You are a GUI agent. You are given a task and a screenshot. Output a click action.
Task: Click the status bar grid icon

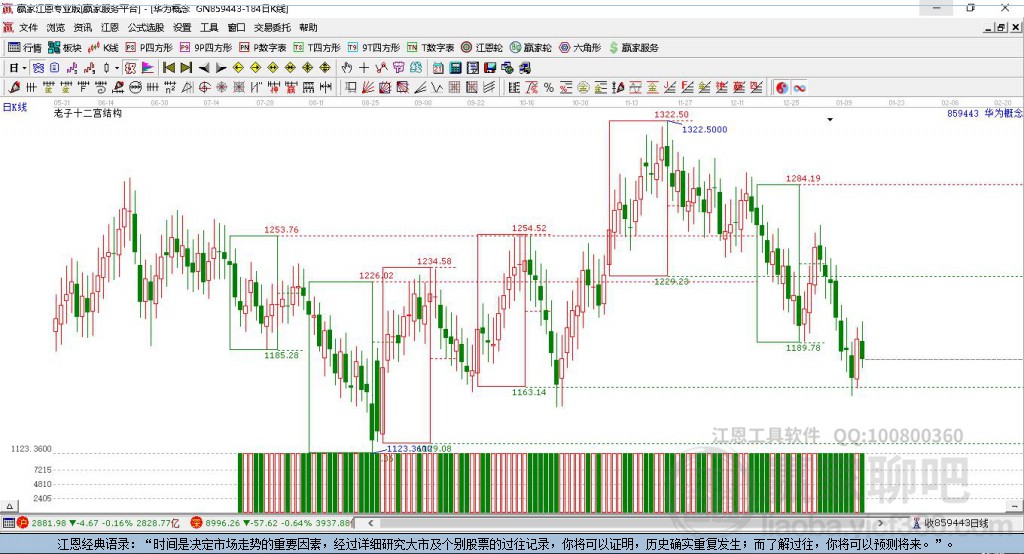8,523
